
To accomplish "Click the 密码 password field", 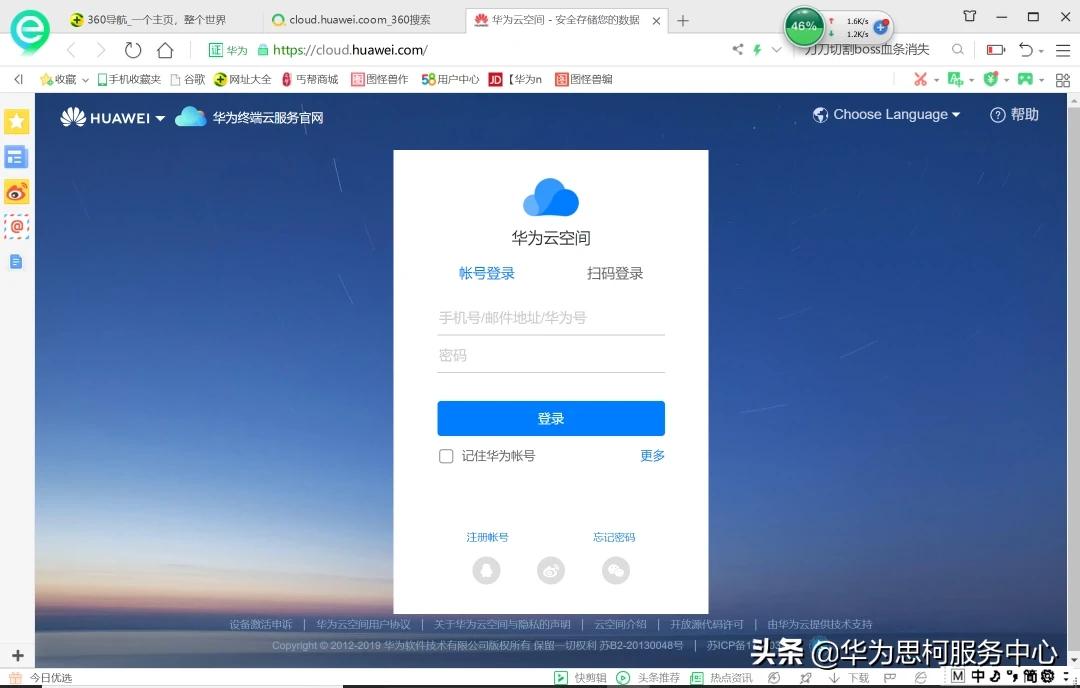I will coord(551,355).
